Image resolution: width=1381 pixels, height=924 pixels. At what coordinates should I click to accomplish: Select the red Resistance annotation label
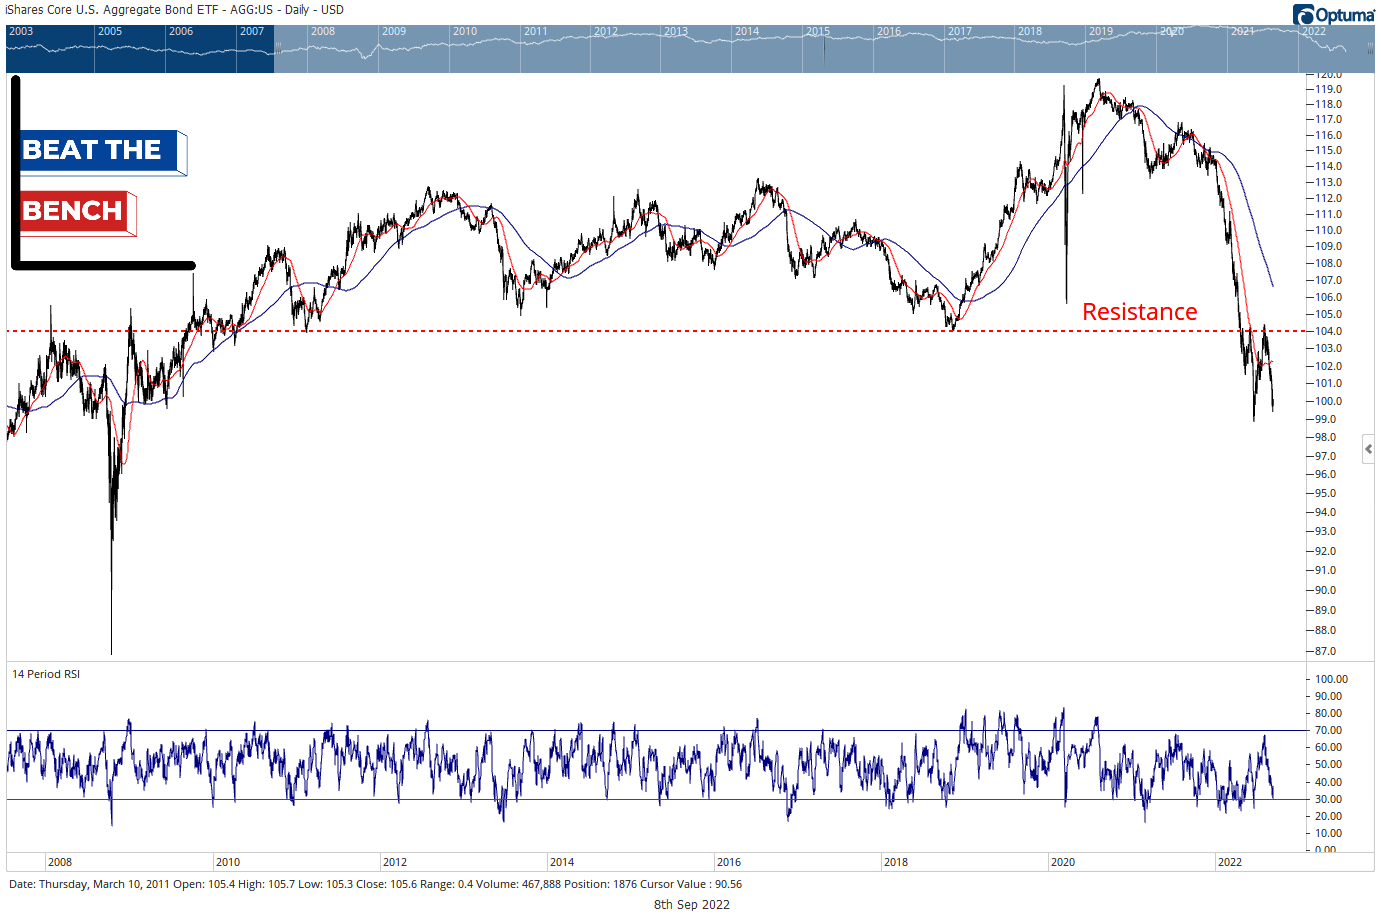point(1139,312)
